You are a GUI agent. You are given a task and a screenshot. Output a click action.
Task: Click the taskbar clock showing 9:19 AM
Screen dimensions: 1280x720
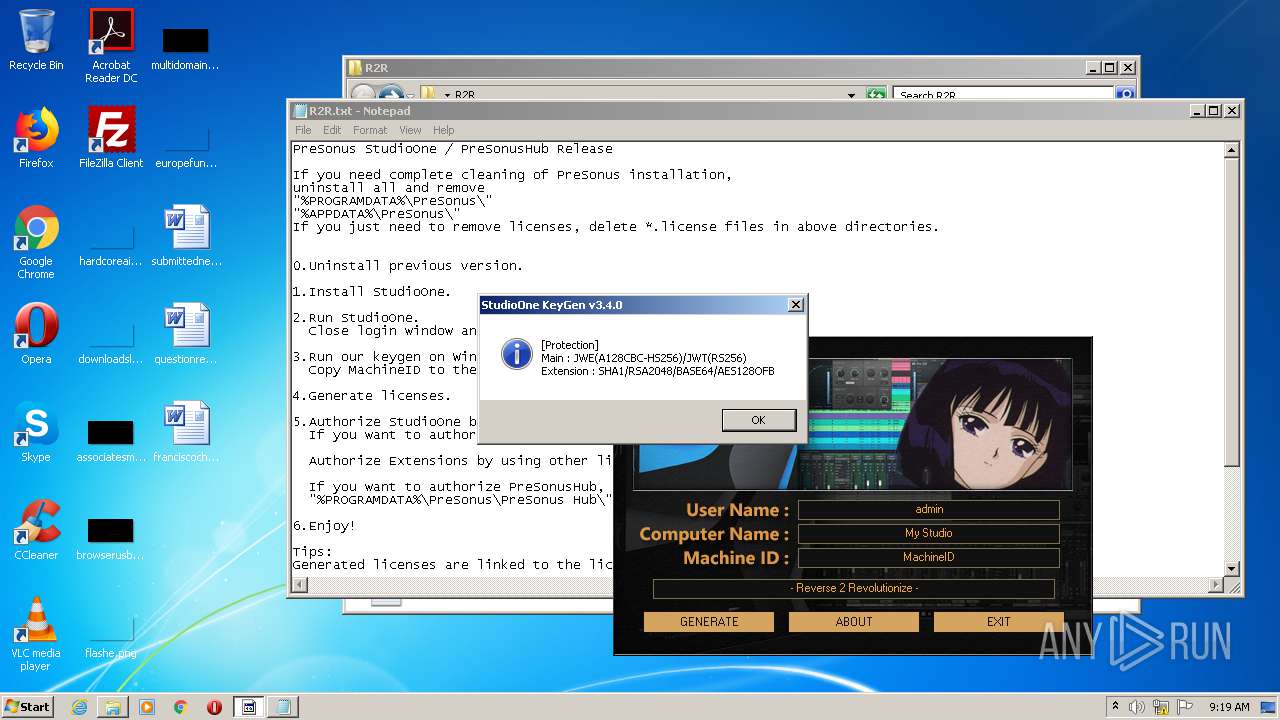1229,707
